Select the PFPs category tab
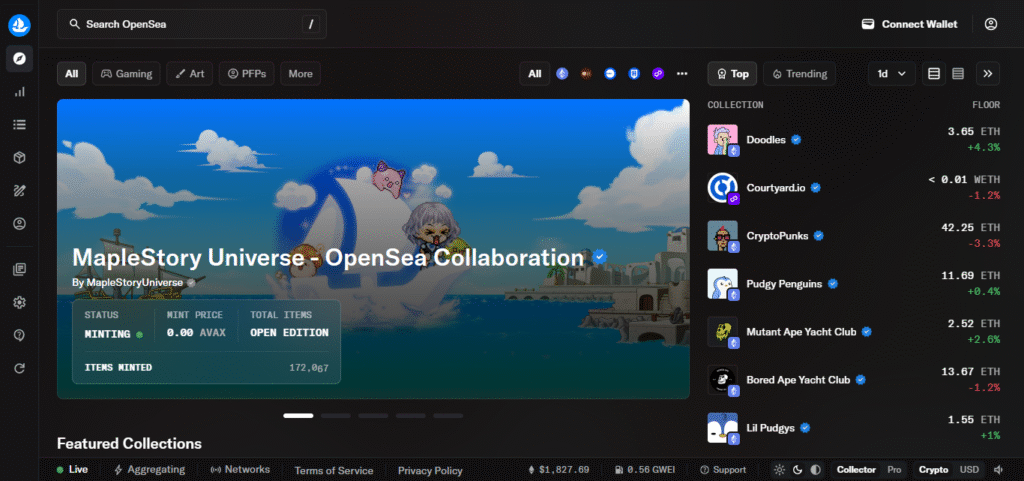 [247, 74]
